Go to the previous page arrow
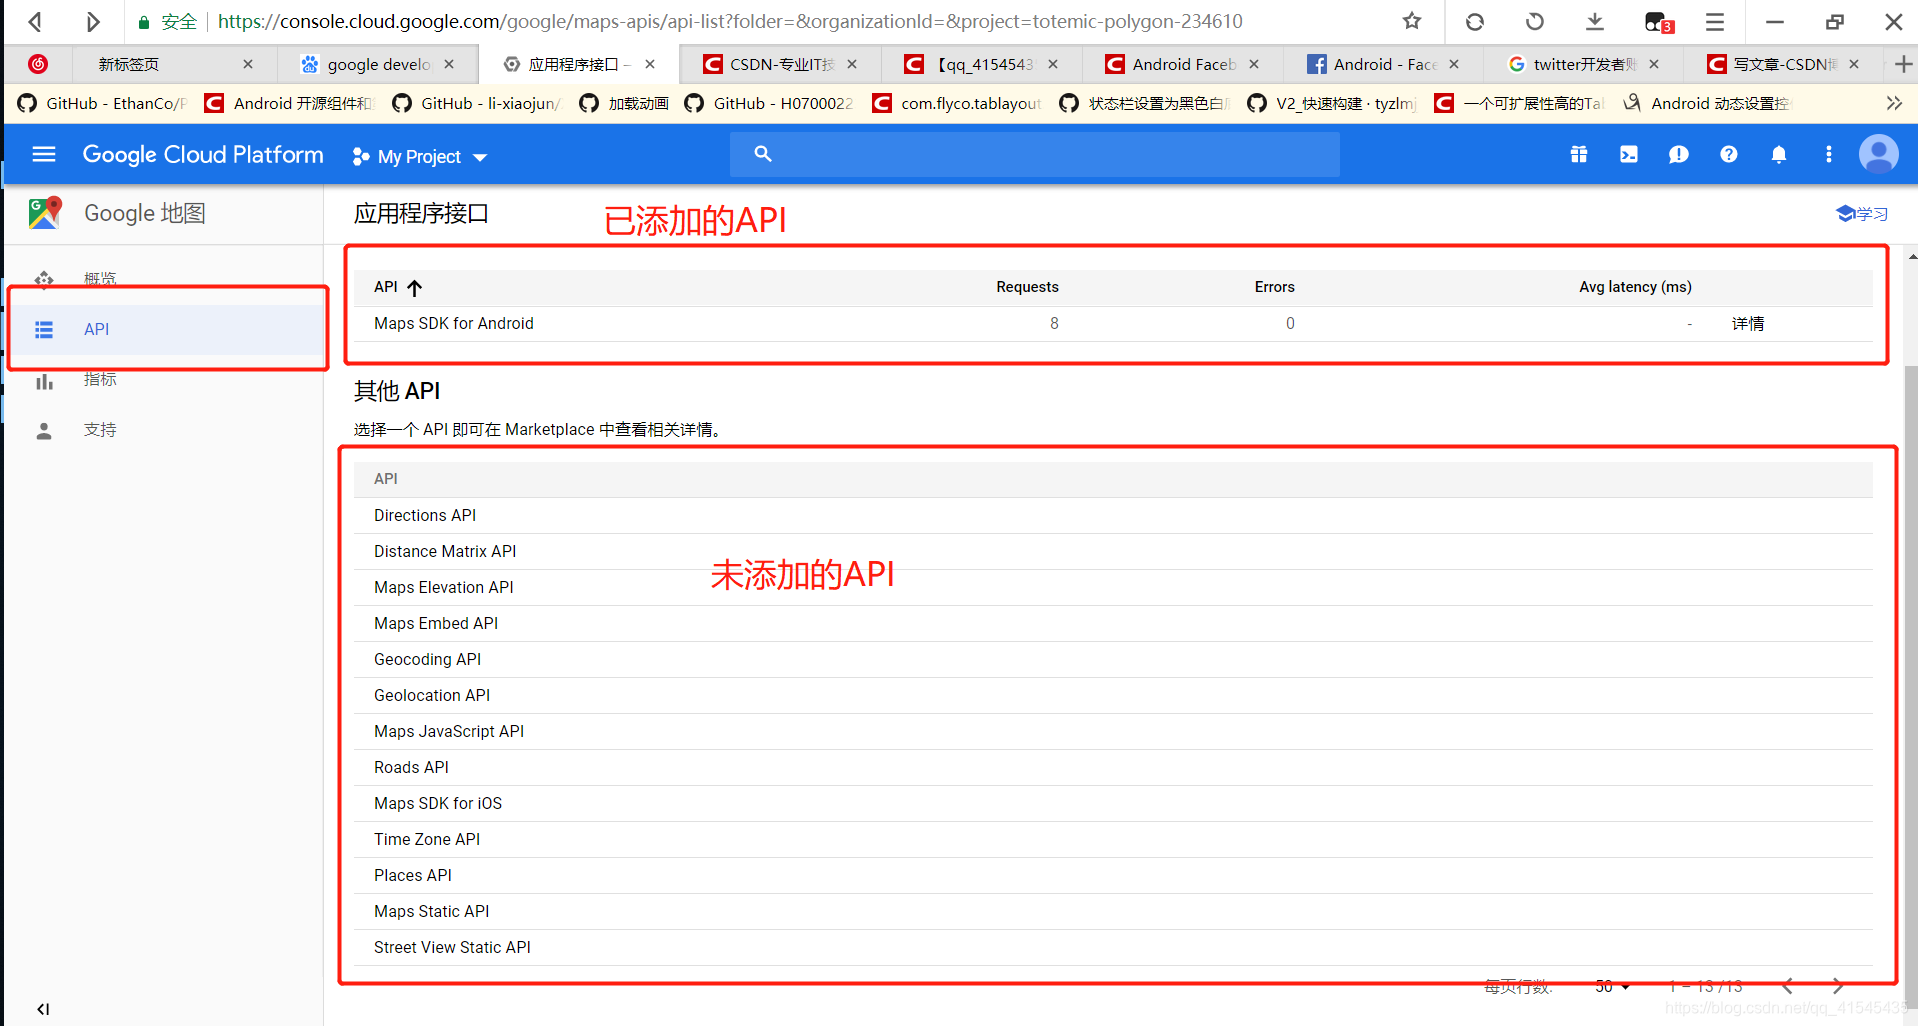 (1788, 986)
